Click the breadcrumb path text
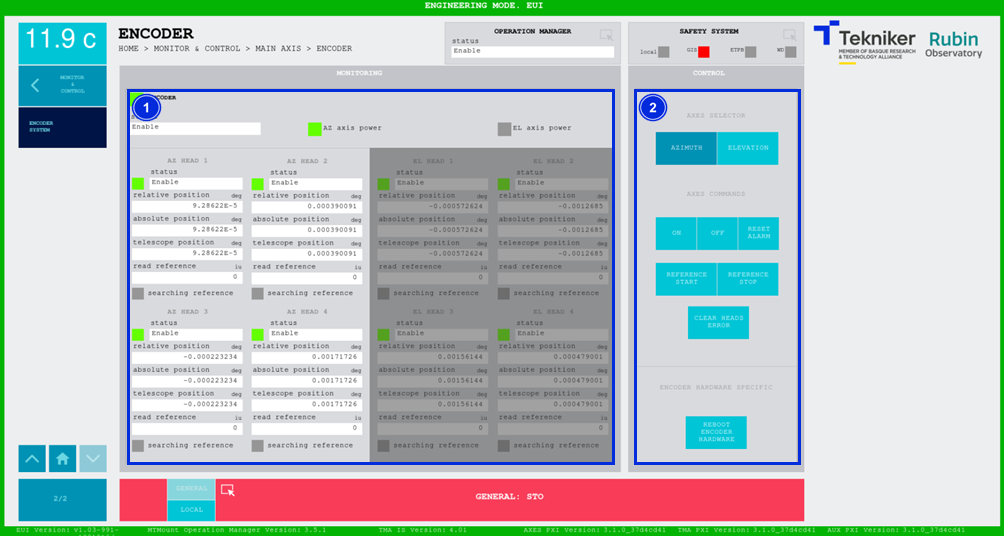 click(x=235, y=49)
